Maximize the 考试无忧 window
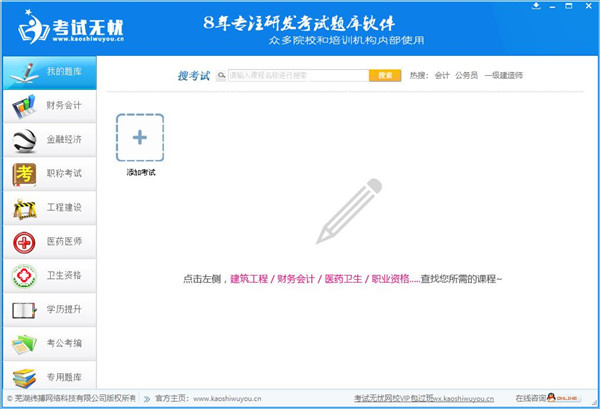The height and width of the screenshot is (409, 600). point(569,6)
